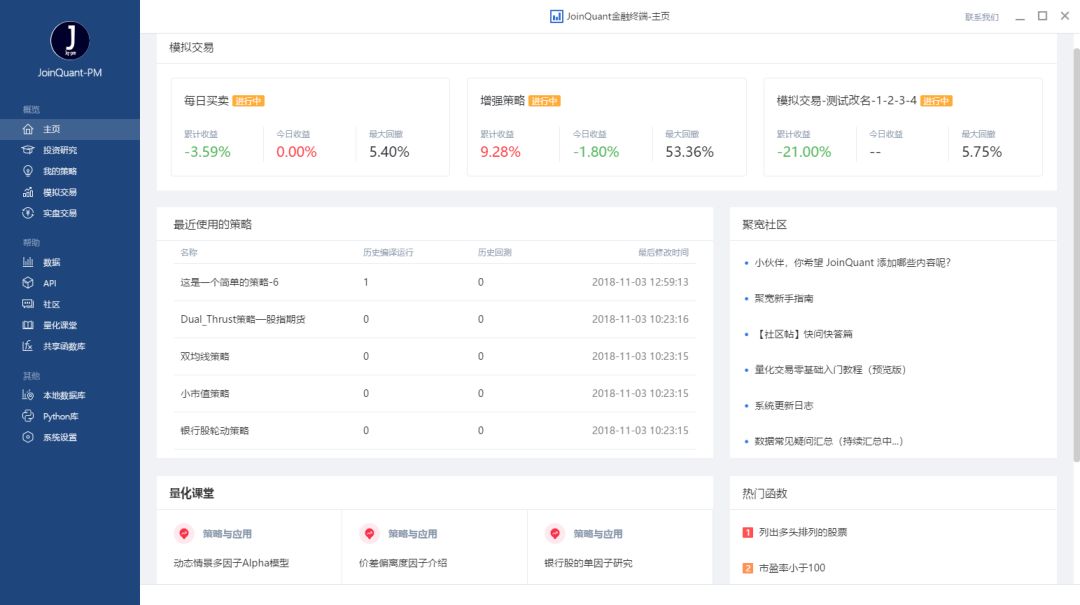The image size is (1080, 605).
Task: Click the JoinQuant-PM profile avatar
Action: tap(70, 41)
